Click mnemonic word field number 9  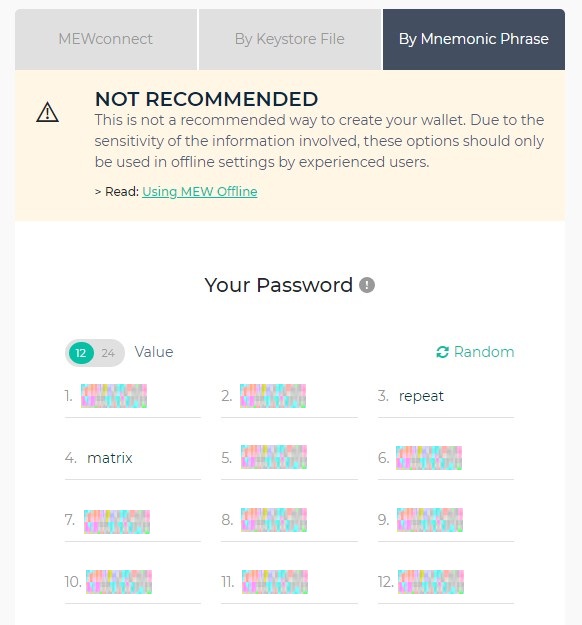point(446,520)
